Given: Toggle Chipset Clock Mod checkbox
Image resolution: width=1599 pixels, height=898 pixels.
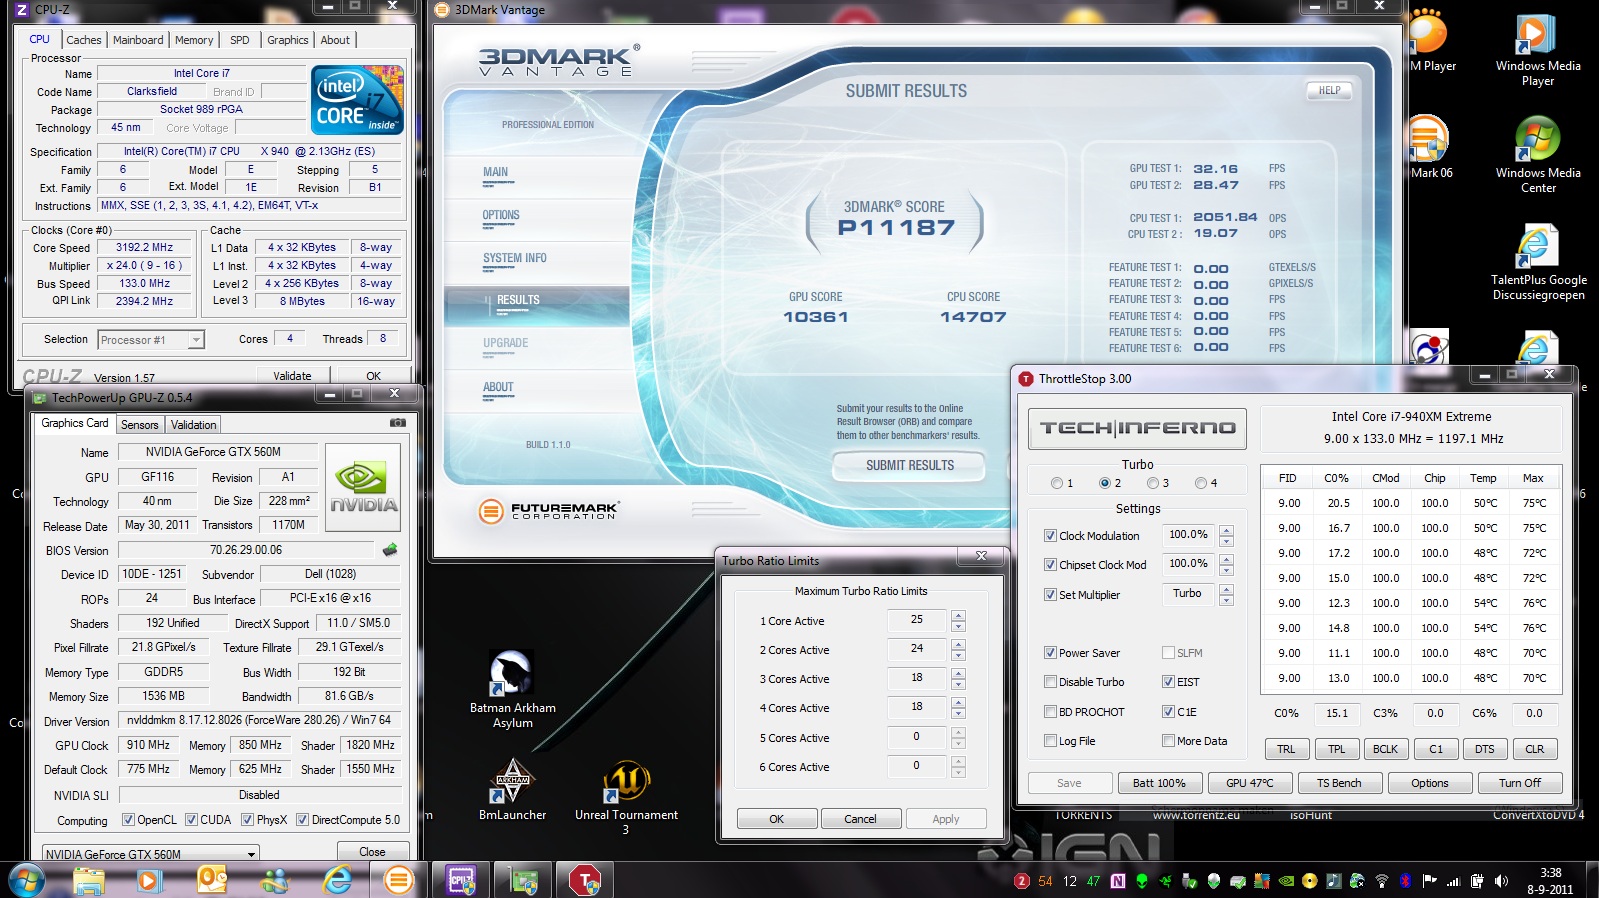Looking at the screenshot, I should pos(1050,565).
